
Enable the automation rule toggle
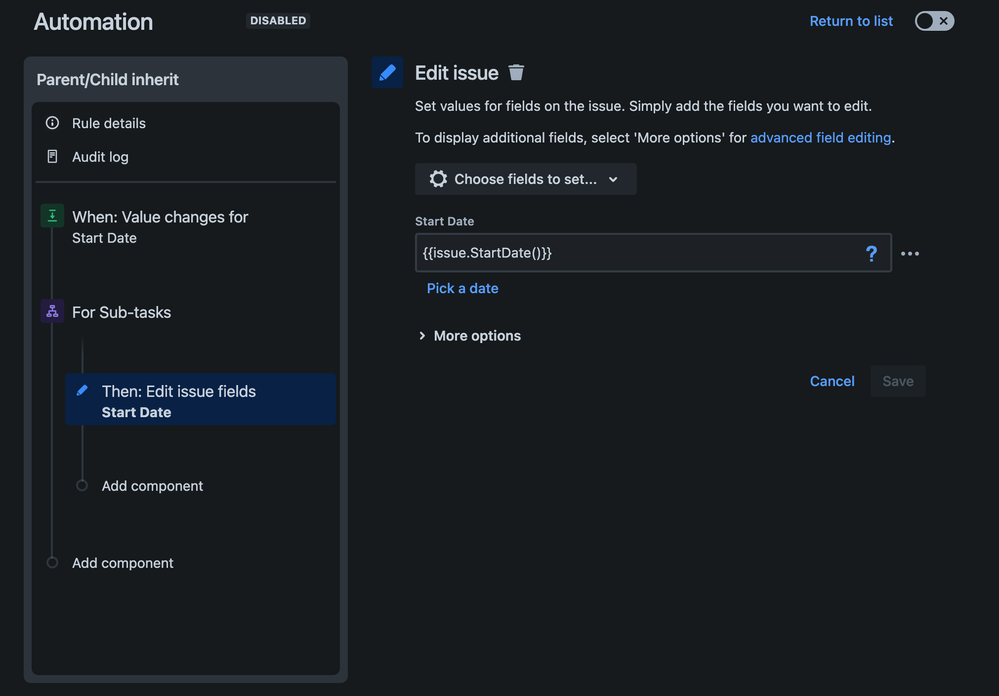[934, 21]
